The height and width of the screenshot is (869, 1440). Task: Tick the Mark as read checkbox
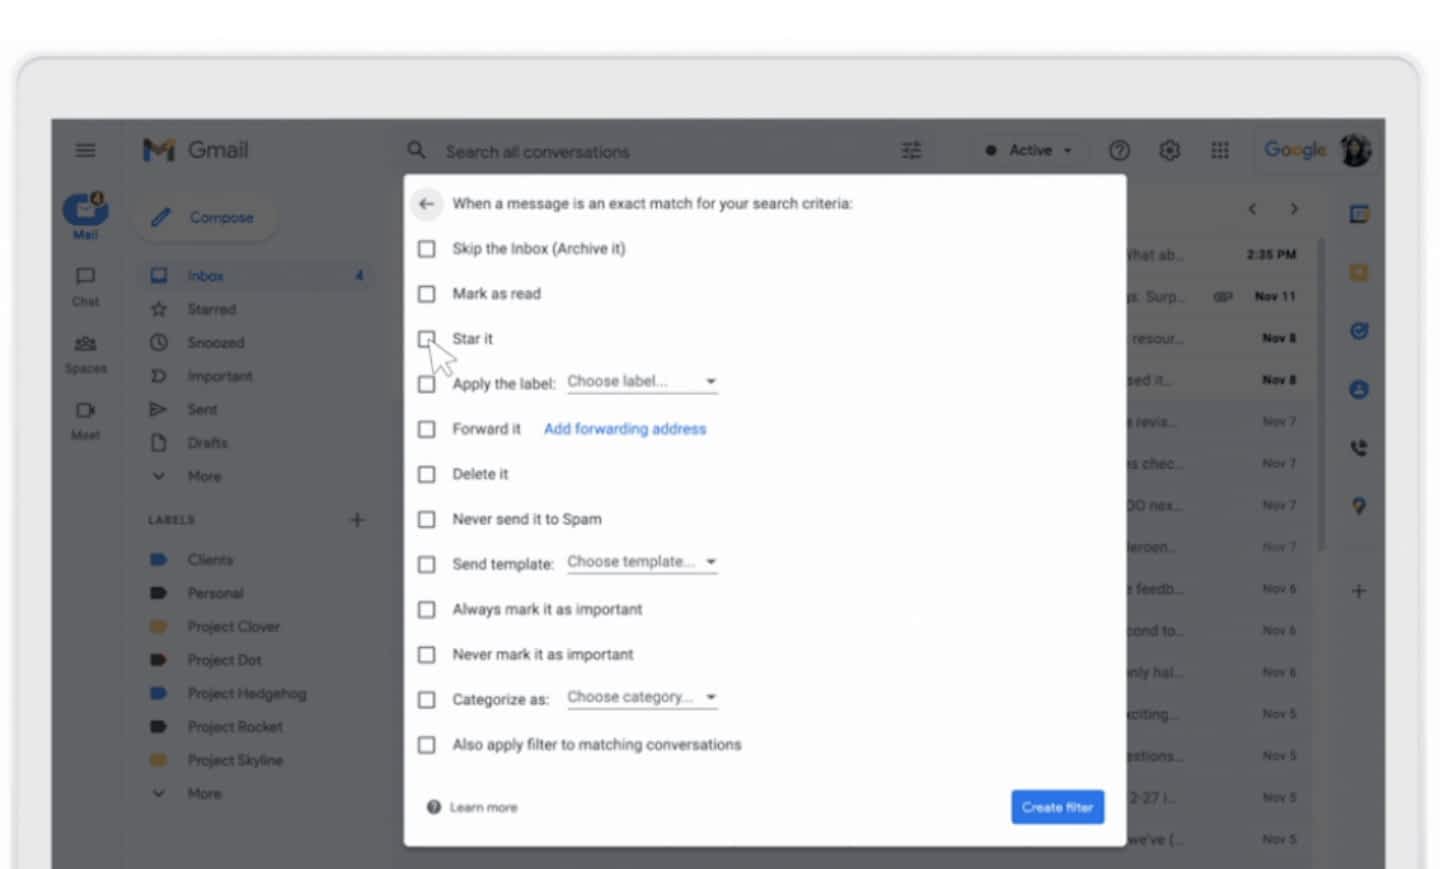427,294
